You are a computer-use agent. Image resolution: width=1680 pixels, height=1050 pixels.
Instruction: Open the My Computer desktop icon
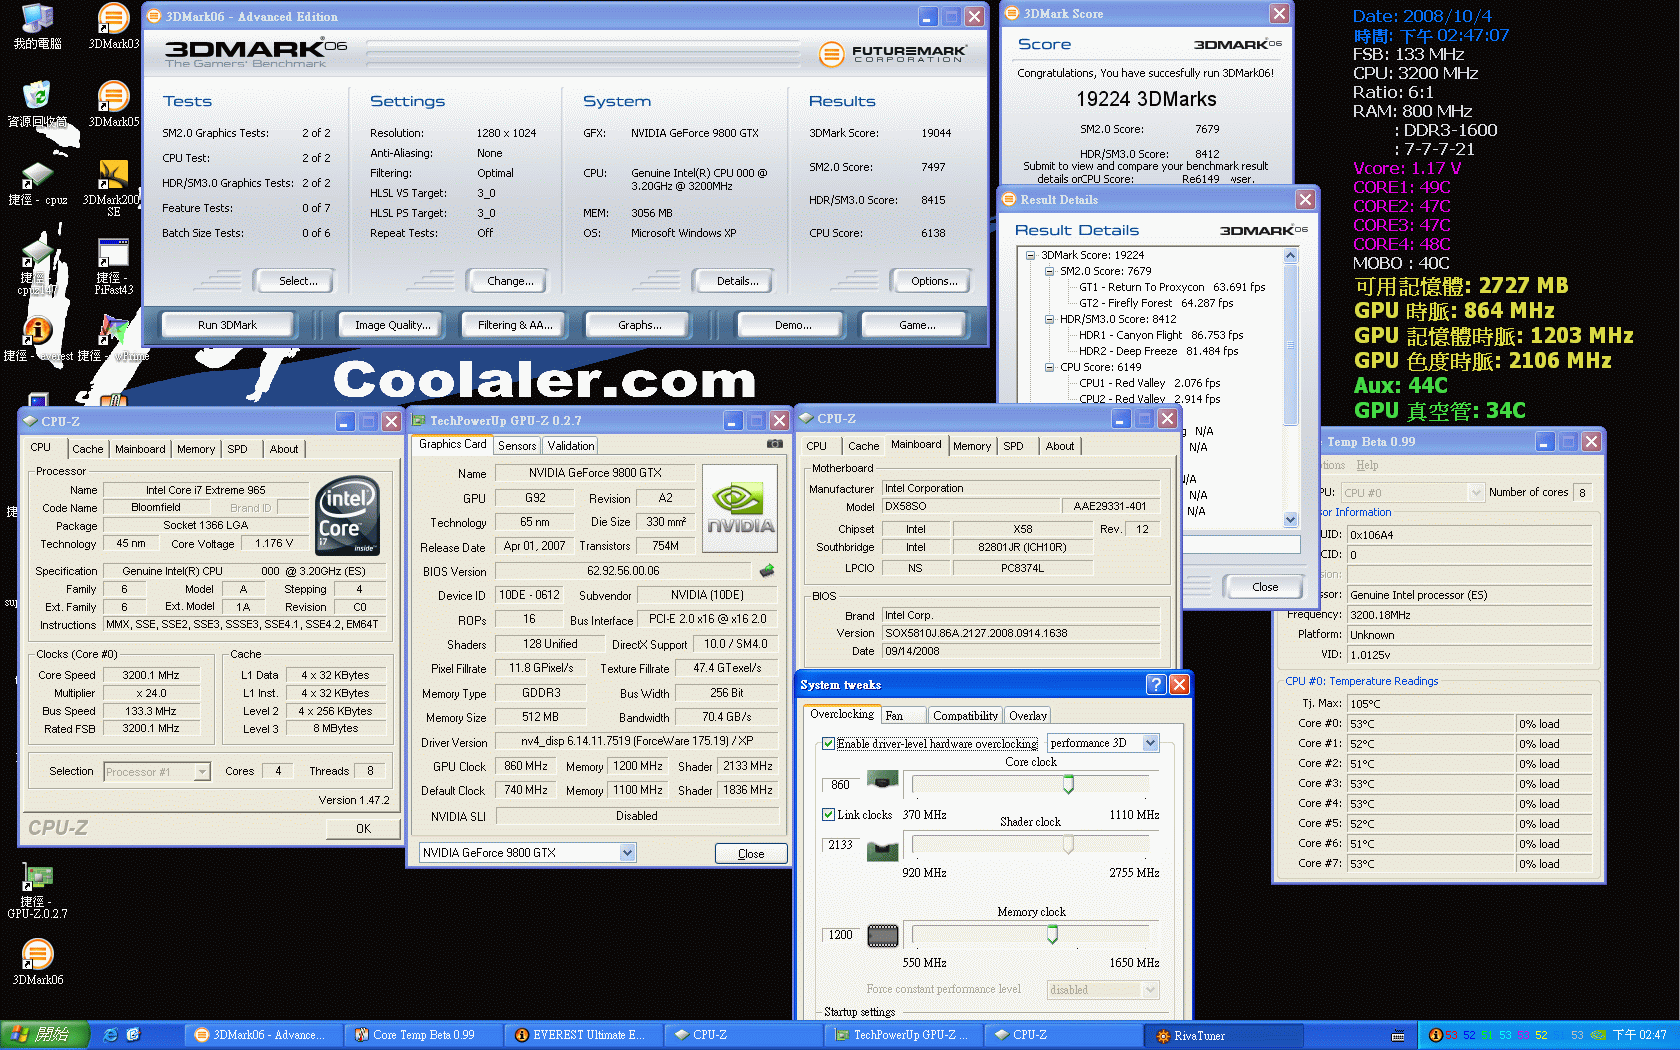pos(37,27)
